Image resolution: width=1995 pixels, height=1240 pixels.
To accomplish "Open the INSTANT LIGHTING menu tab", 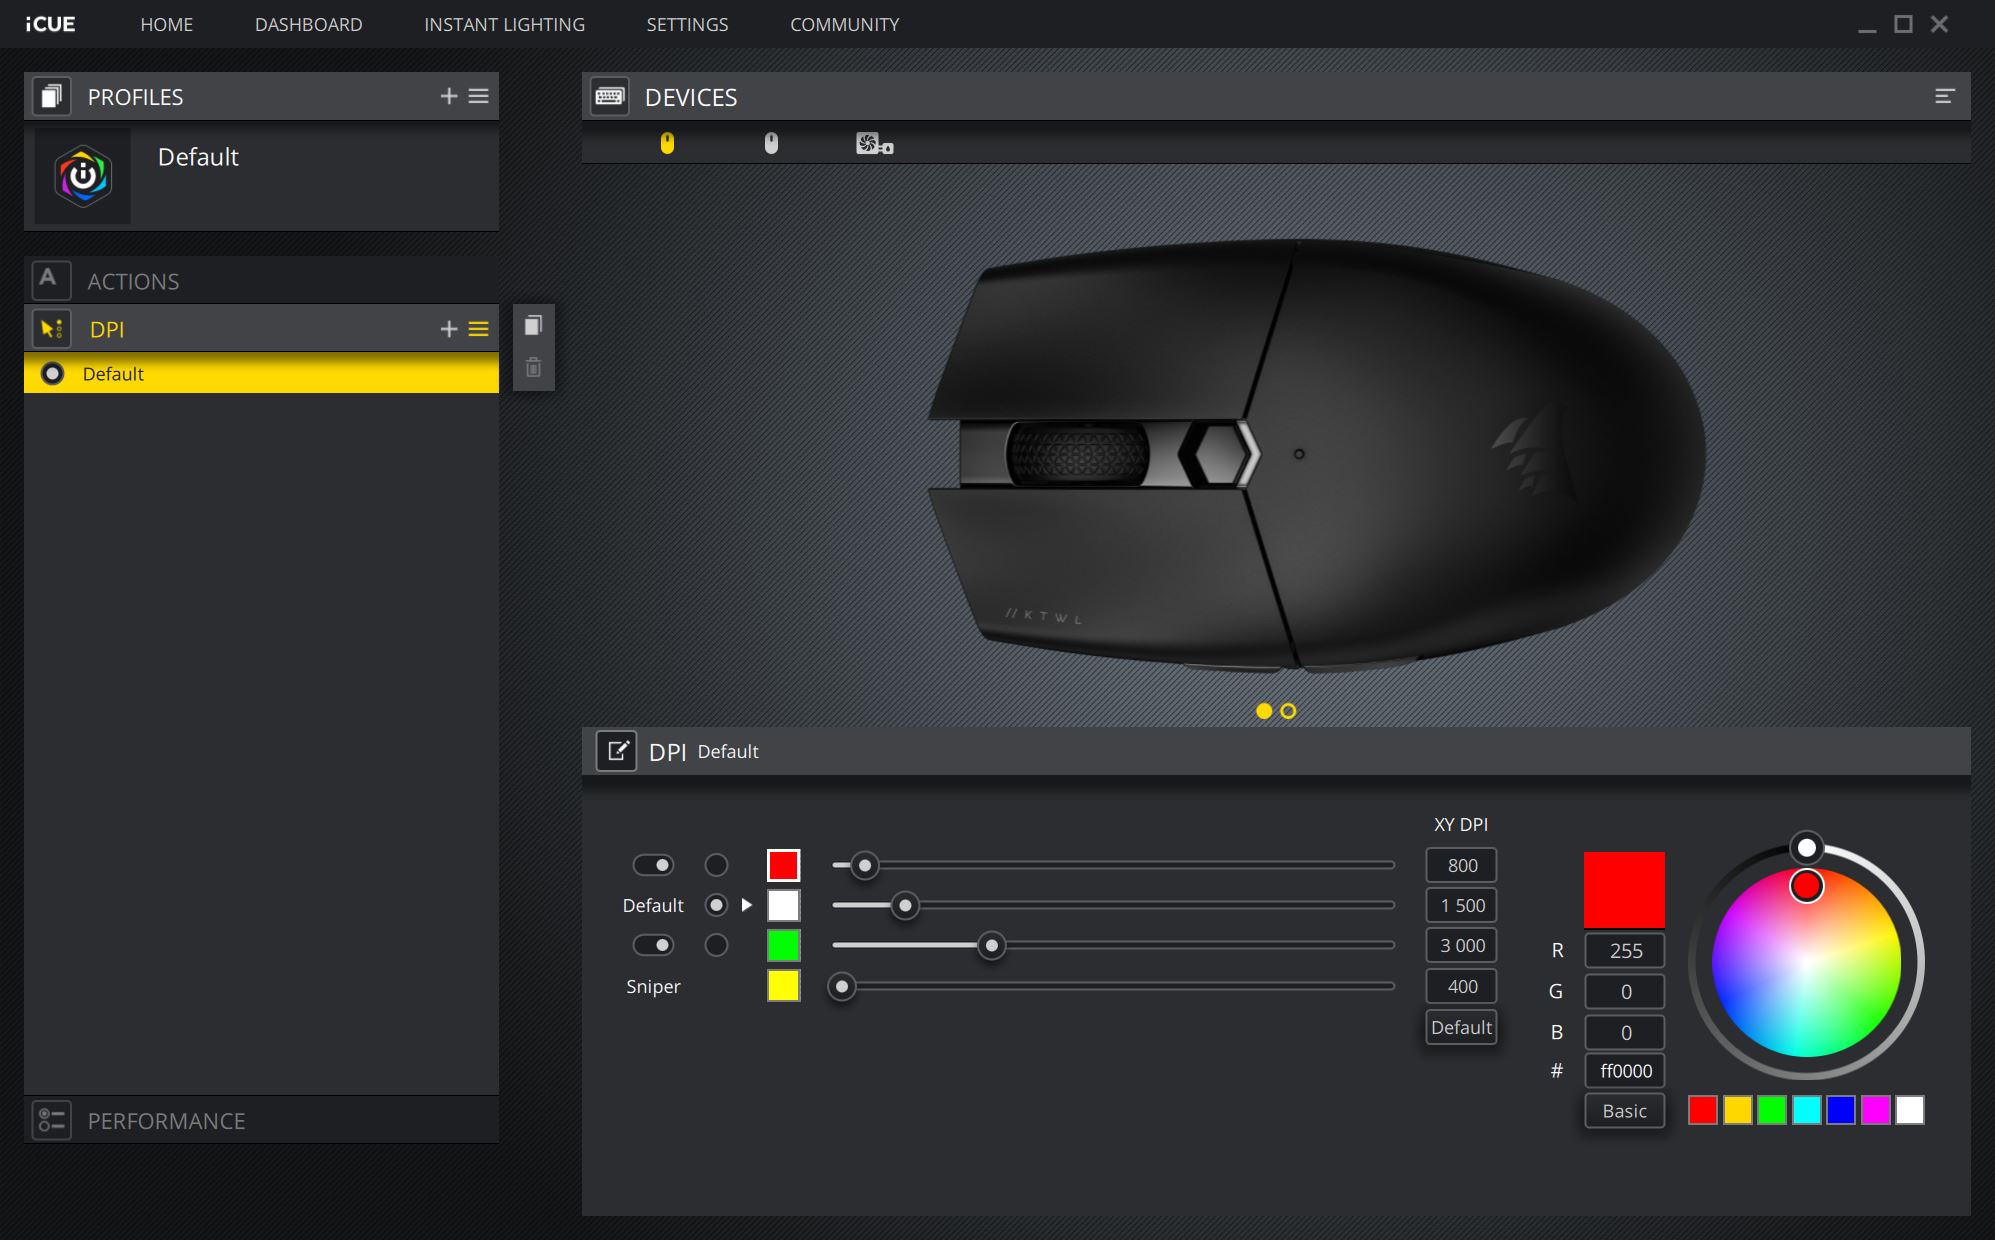I will (504, 24).
